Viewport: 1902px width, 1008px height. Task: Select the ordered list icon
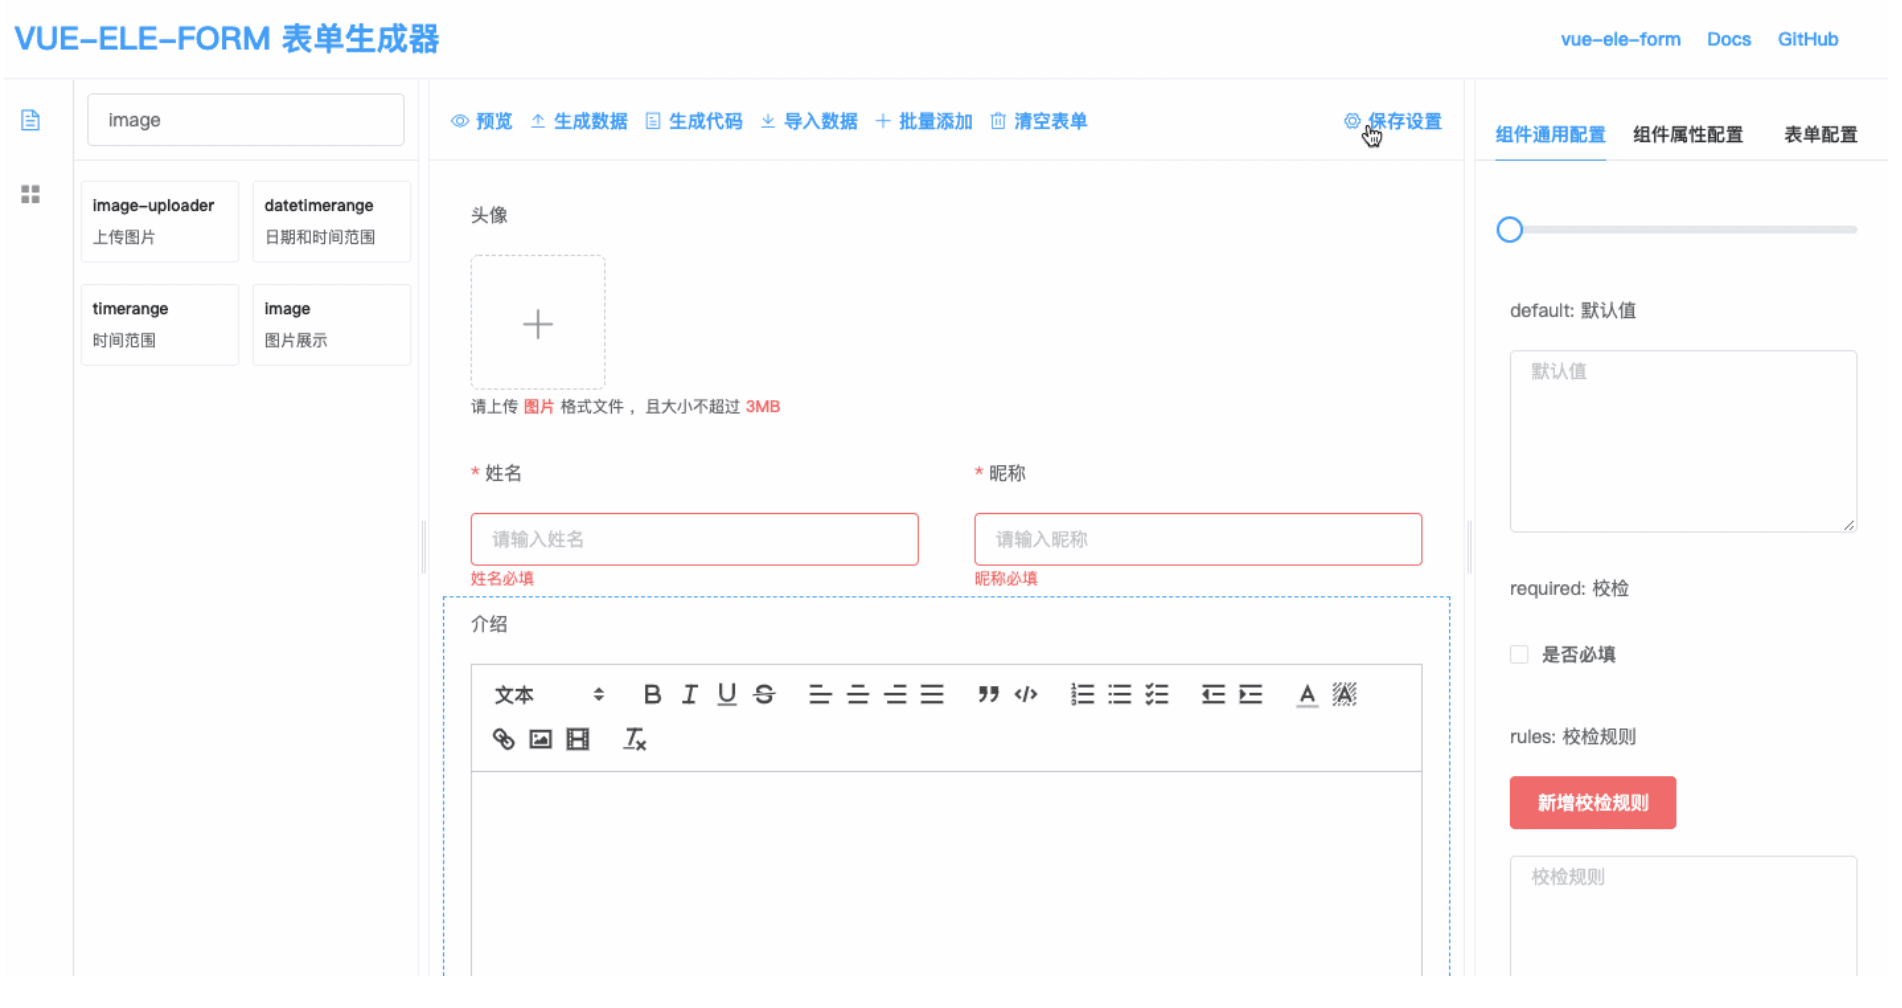(1082, 694)
